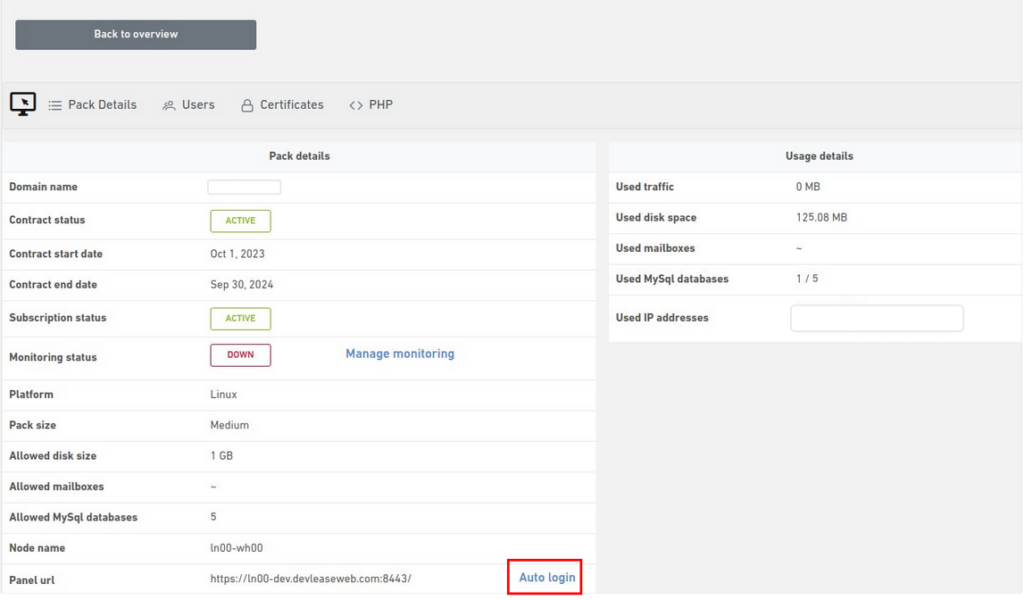Viewport: 1024px width, 600px height.
Task: Click the code brackets icon beside PHP
Action: pos(356,105)
